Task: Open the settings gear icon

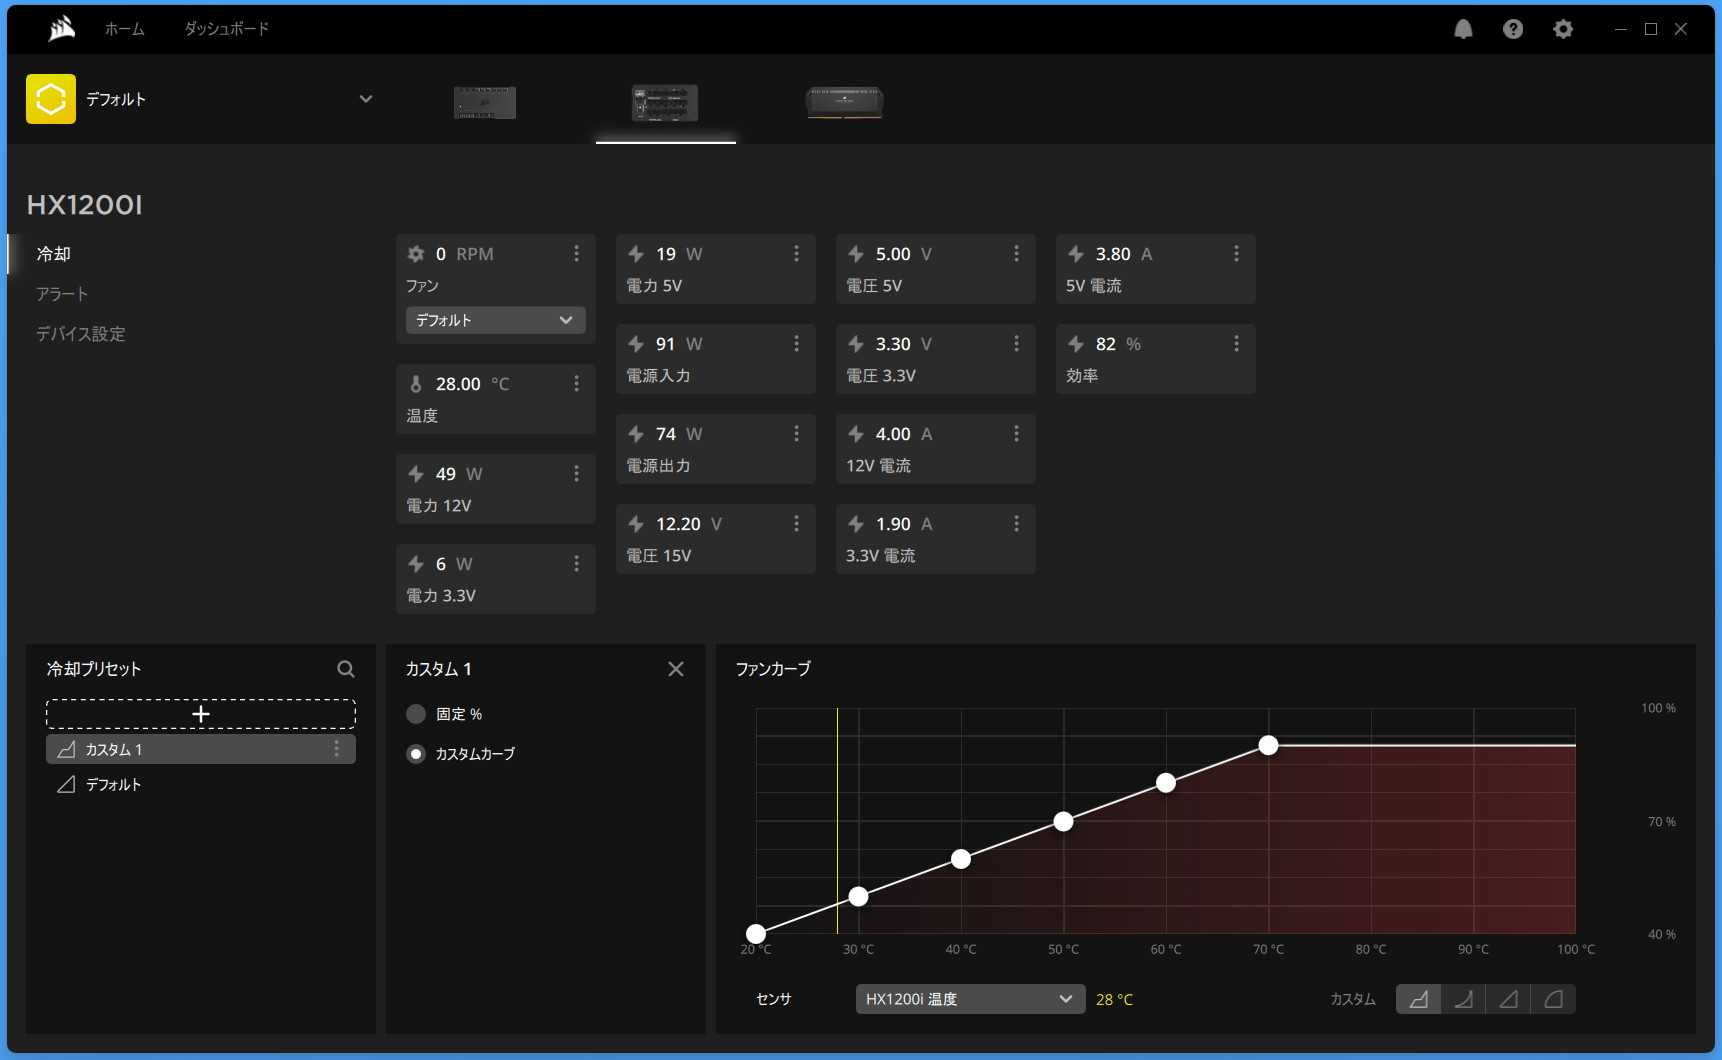Action: pos(1563,29)
